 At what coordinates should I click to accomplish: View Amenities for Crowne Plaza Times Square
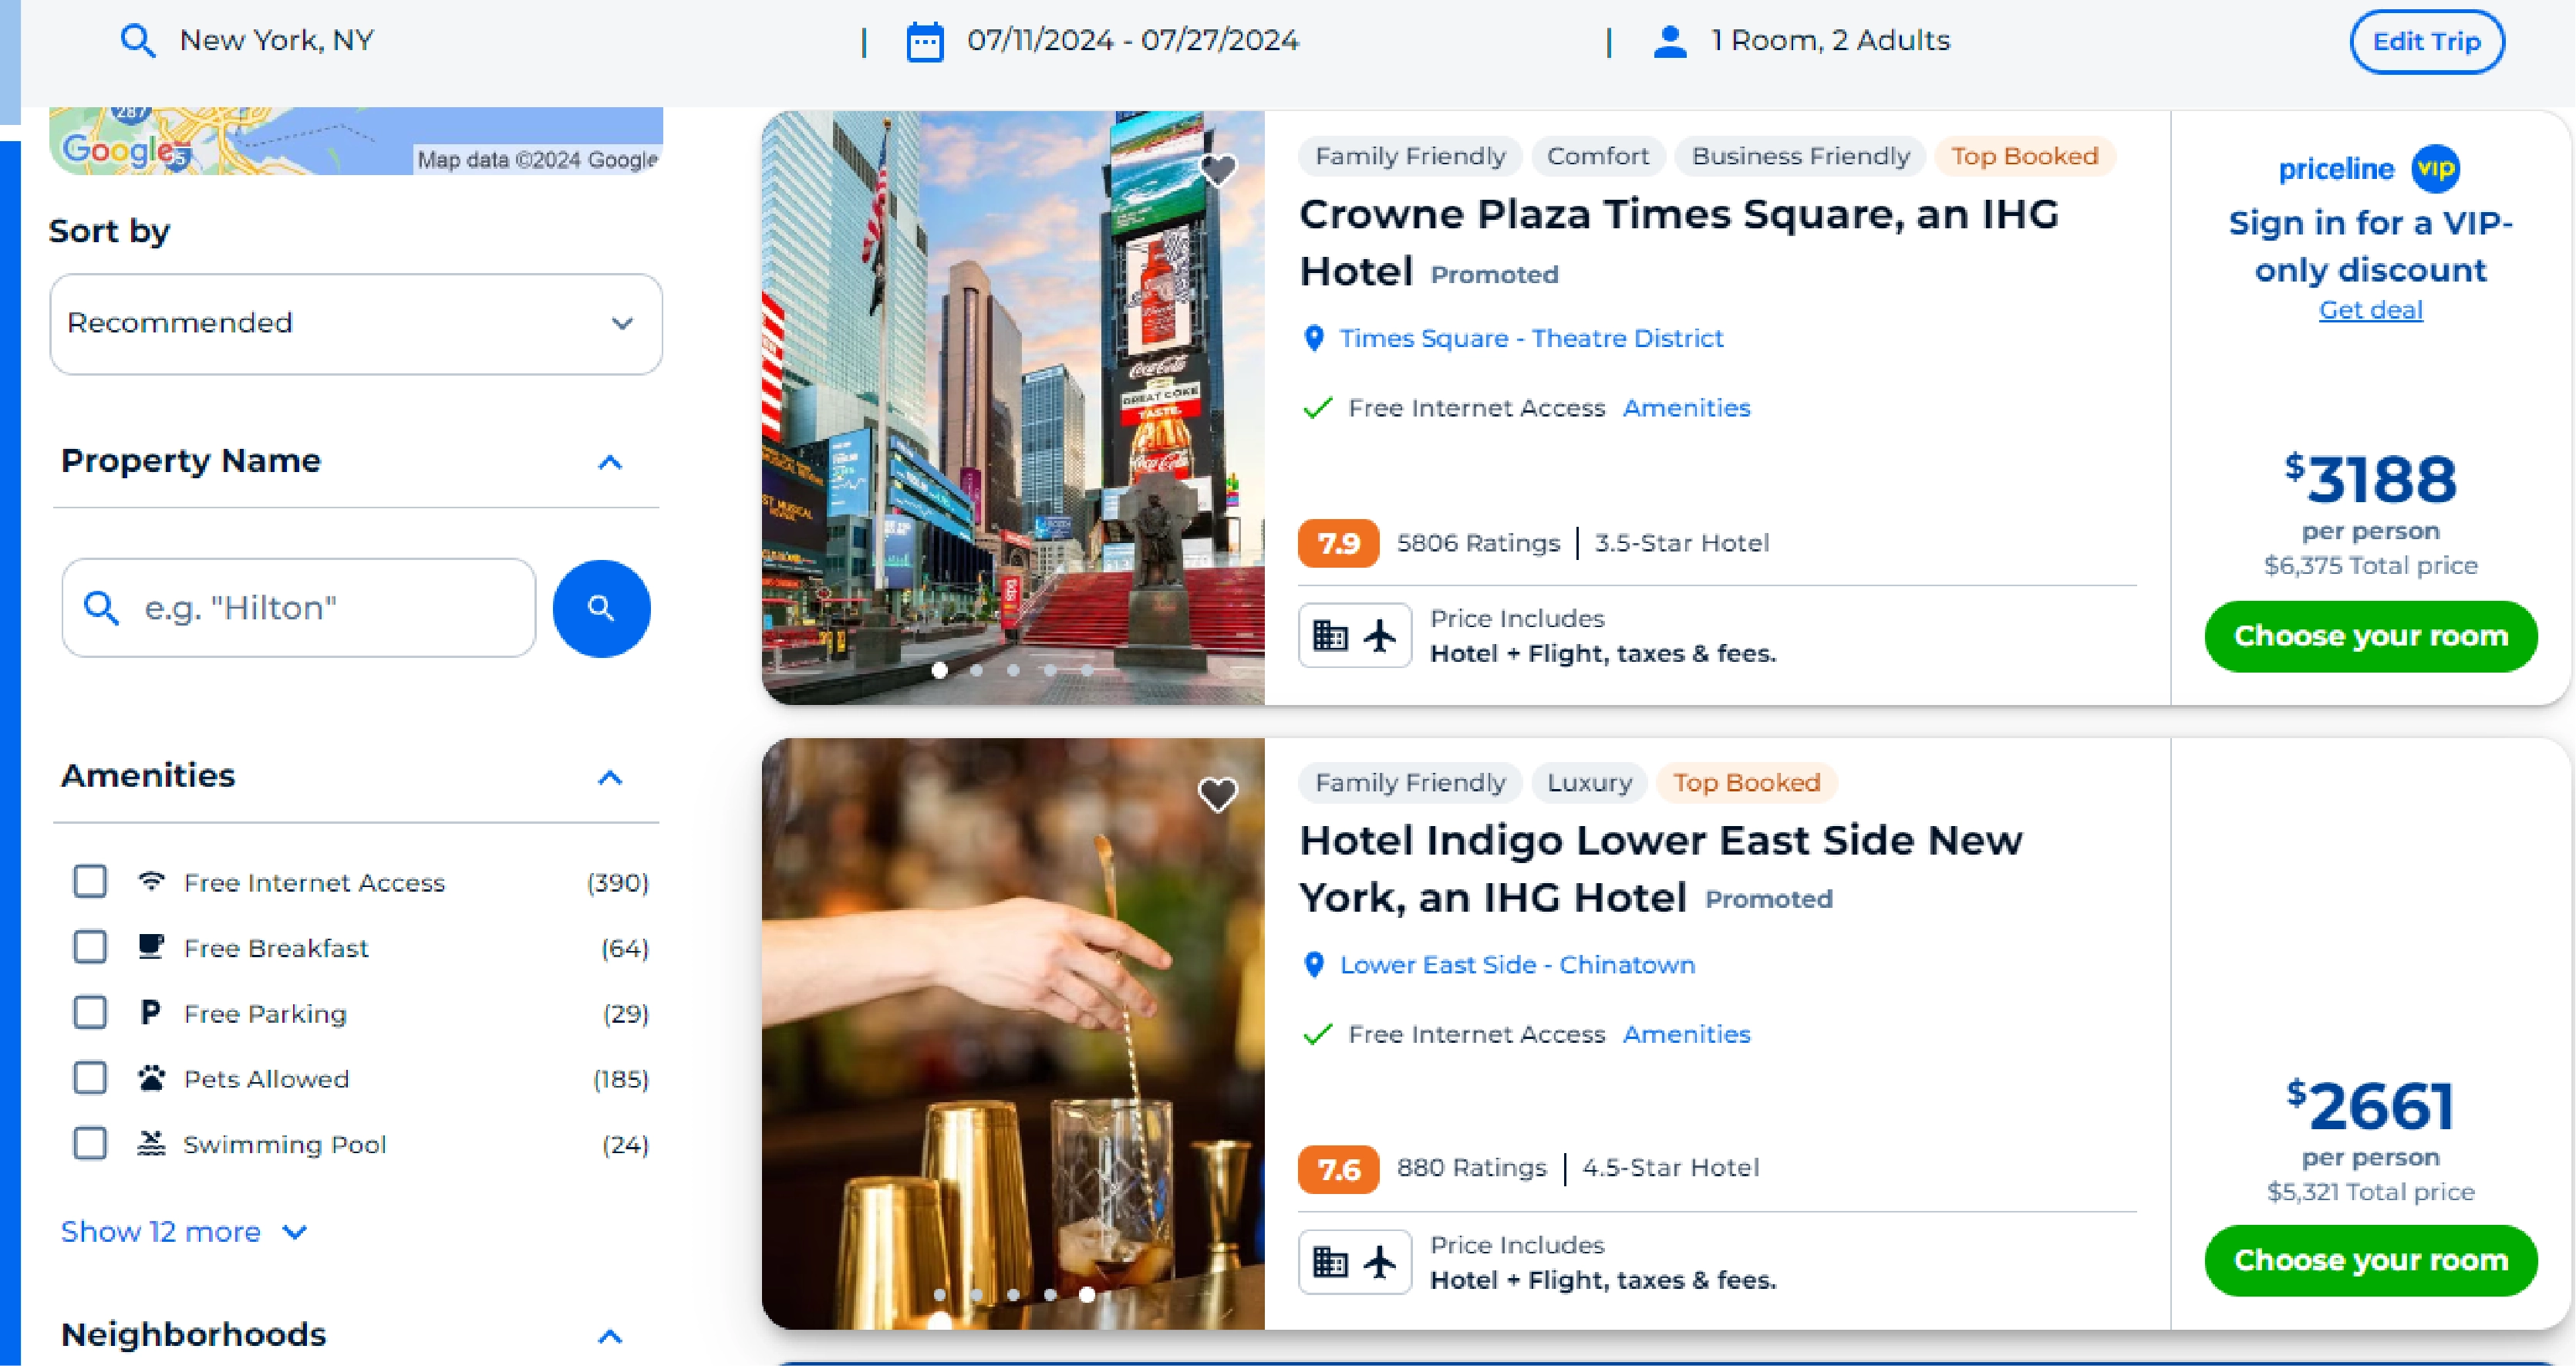(1686, 408)
